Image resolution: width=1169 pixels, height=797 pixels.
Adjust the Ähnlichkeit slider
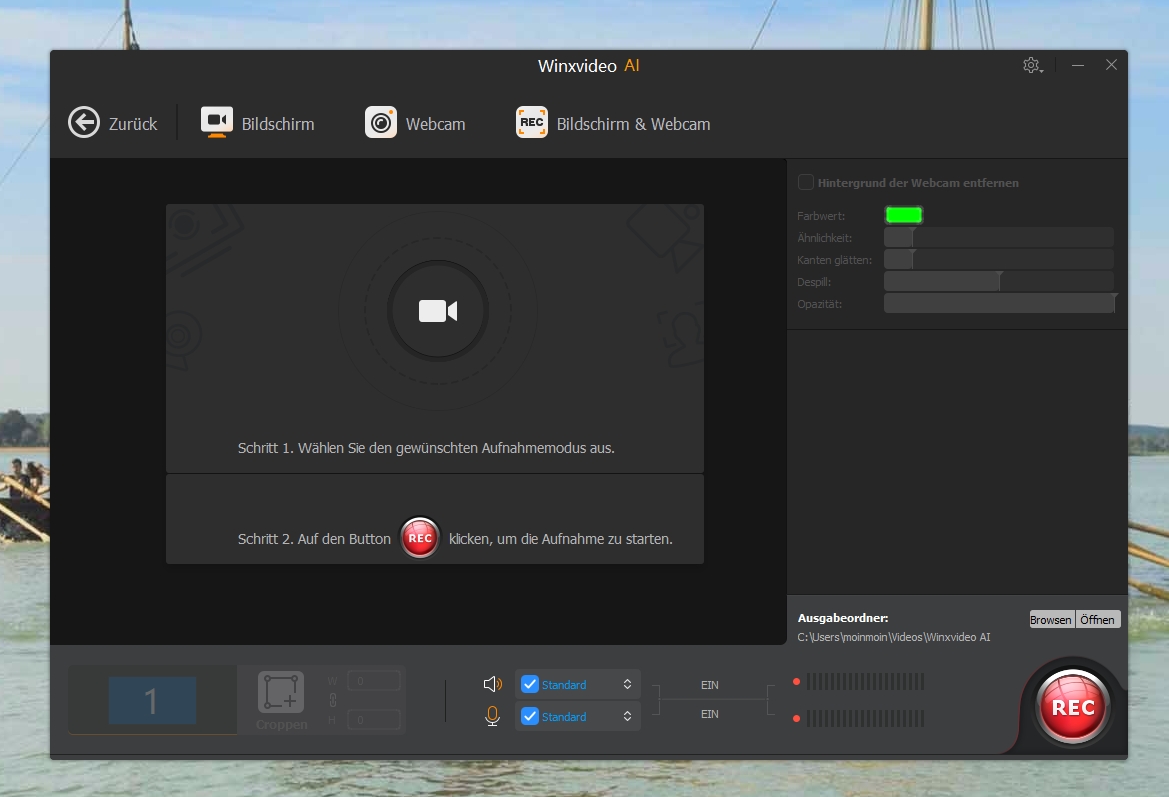998,238
